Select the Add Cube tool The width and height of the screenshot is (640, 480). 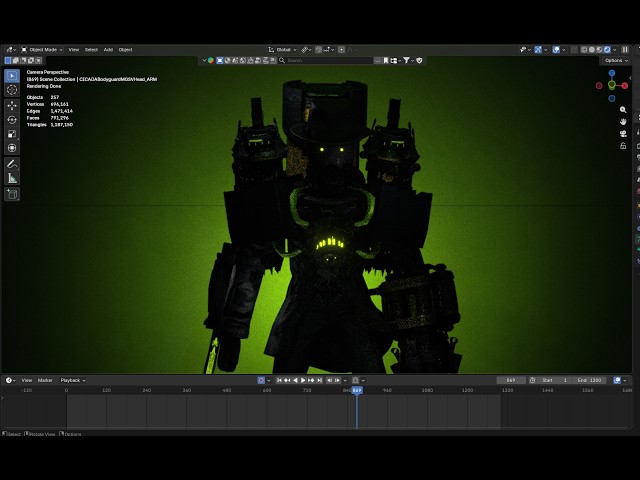point(12,194)
